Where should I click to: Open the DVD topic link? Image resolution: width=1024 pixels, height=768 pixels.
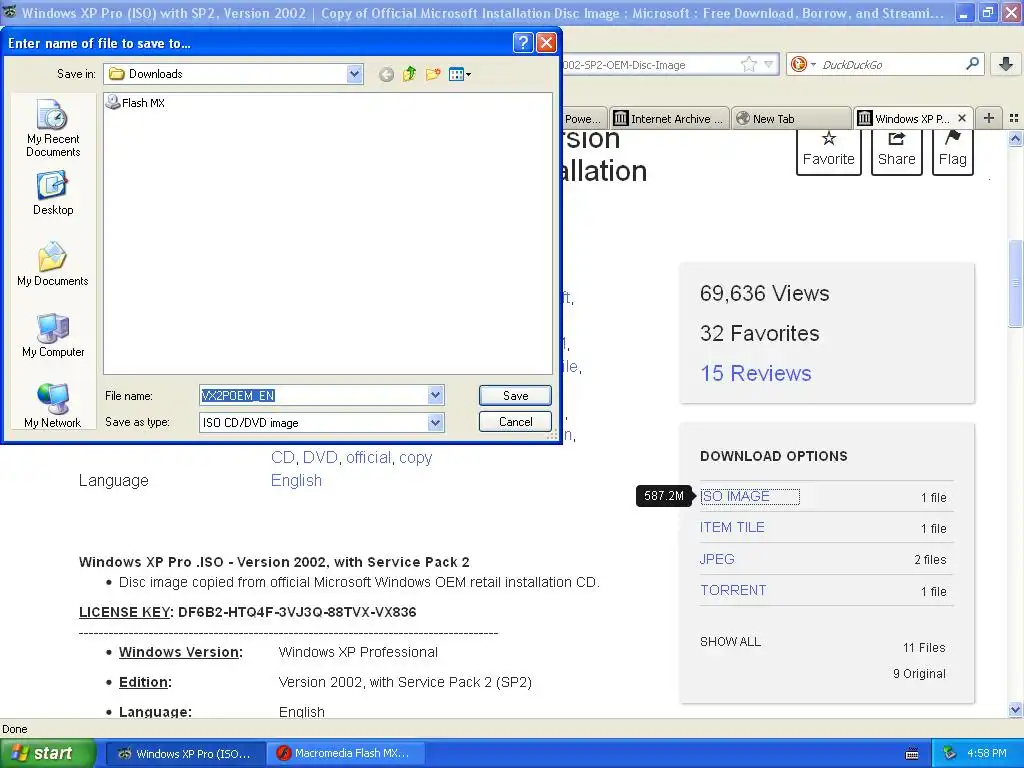point(319,458)
